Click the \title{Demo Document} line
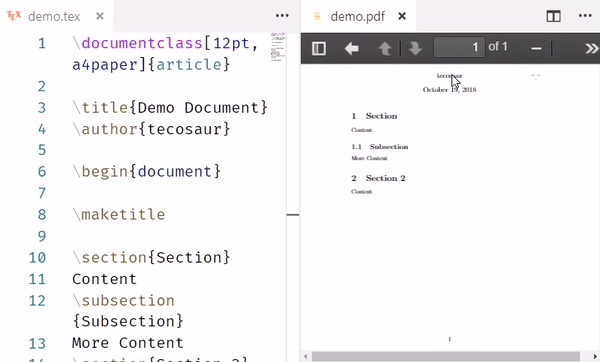The width and height of the screenshot is (600, 362). (x=170, y=108)
